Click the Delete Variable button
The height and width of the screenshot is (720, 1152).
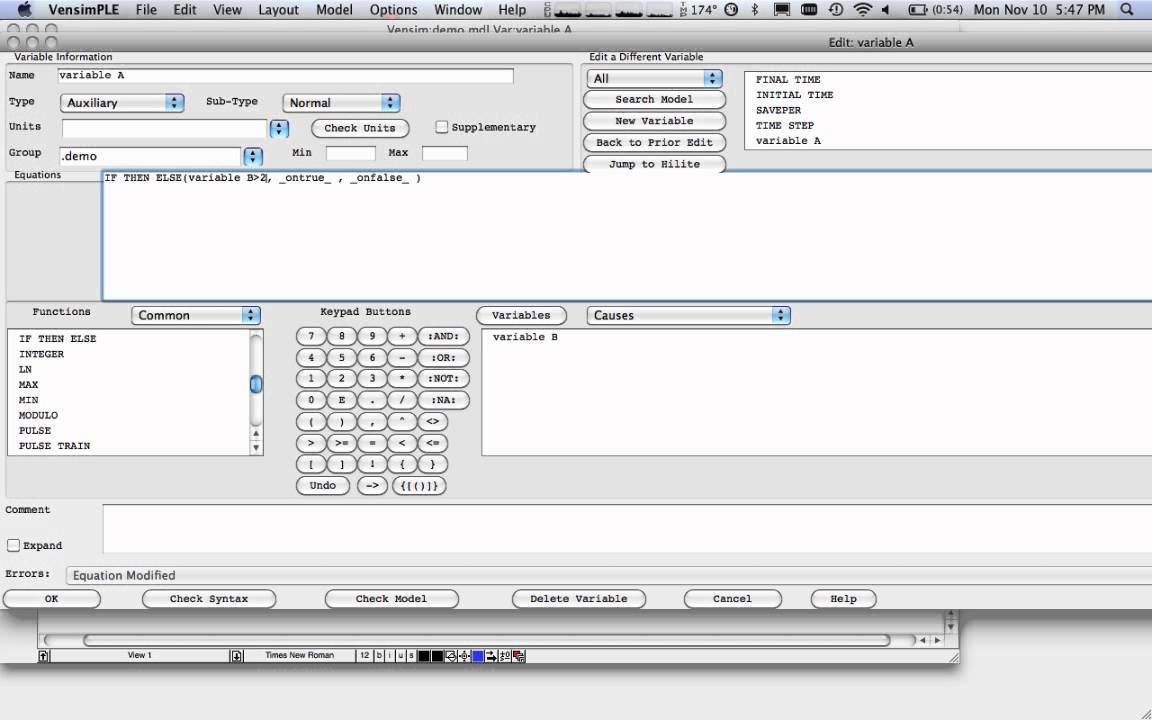pos(579,599)
